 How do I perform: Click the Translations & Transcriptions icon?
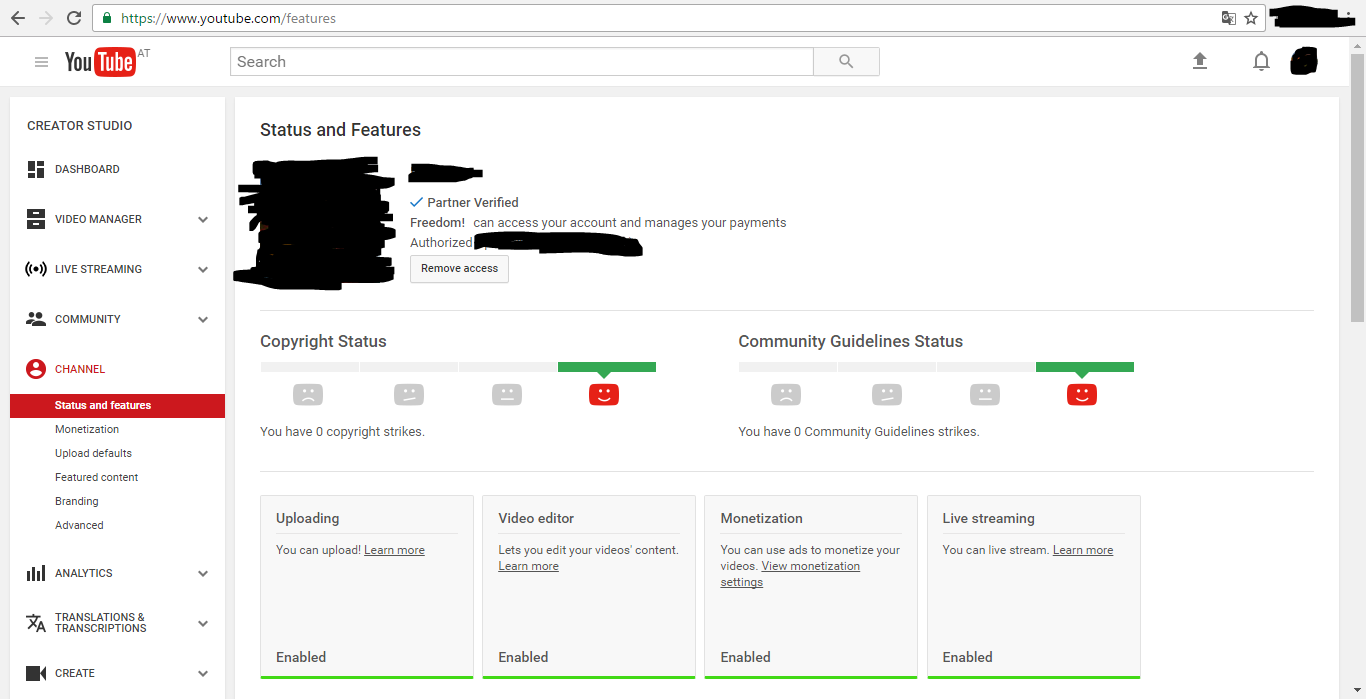pyautogui.click(x=36, y=623)
